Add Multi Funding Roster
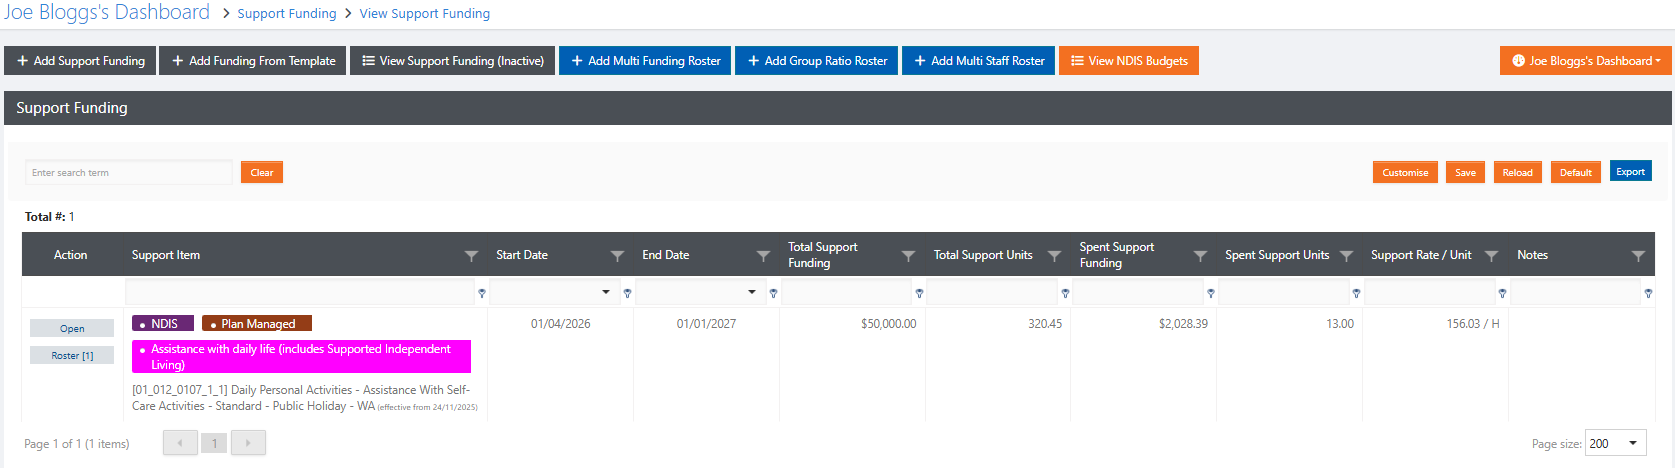 (x=645, y=61)
